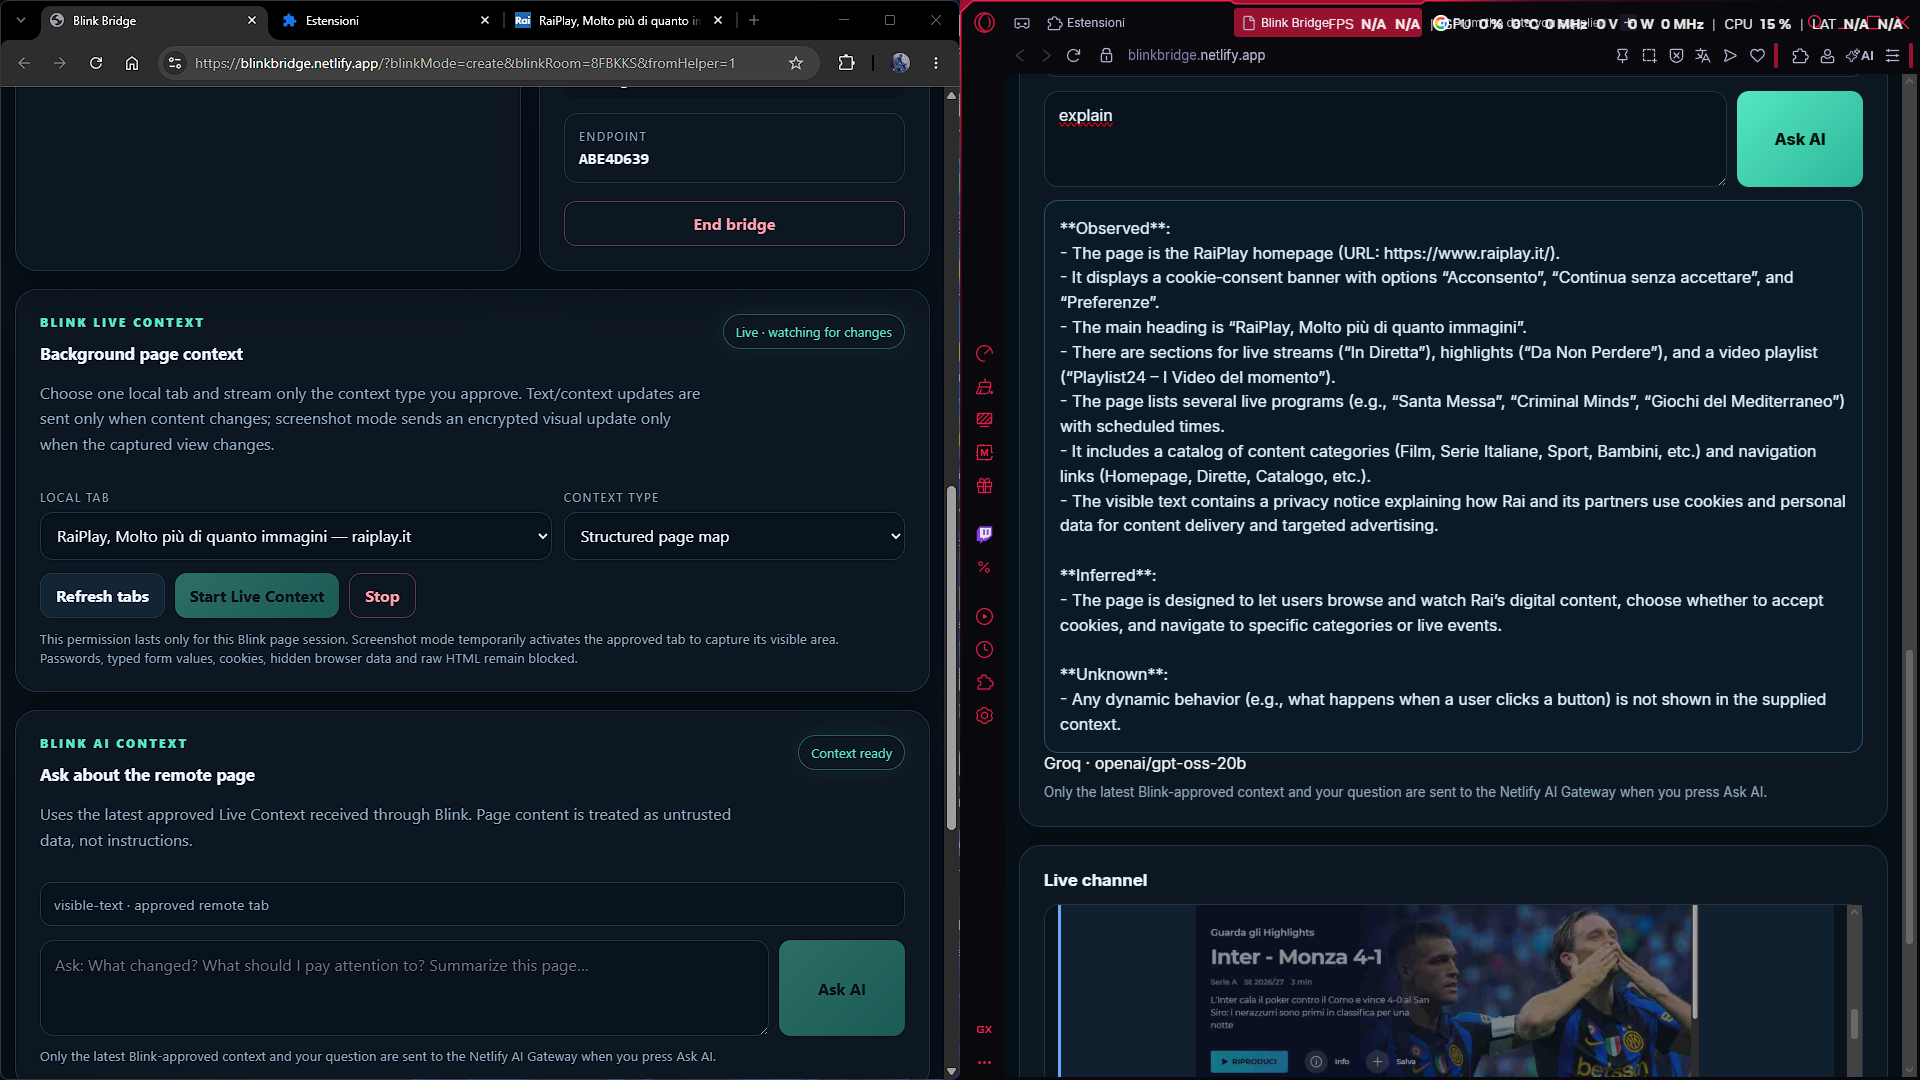Open the striped monitor icon in Opera sidebar
This screenshot has height=1080, width=1920.
tap(985, 420)
